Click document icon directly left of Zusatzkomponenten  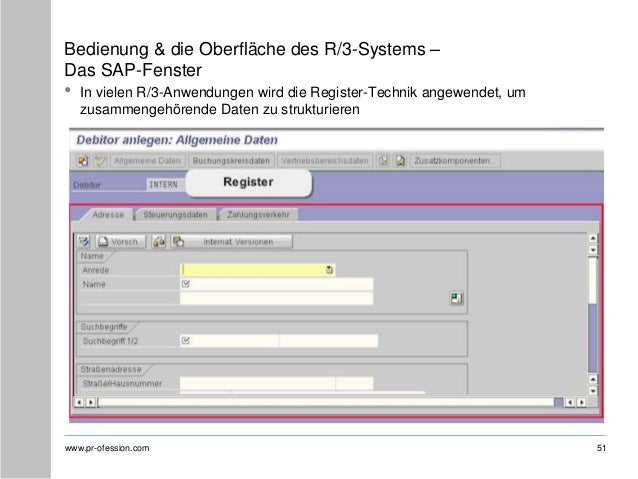click(x=400, y=161)
